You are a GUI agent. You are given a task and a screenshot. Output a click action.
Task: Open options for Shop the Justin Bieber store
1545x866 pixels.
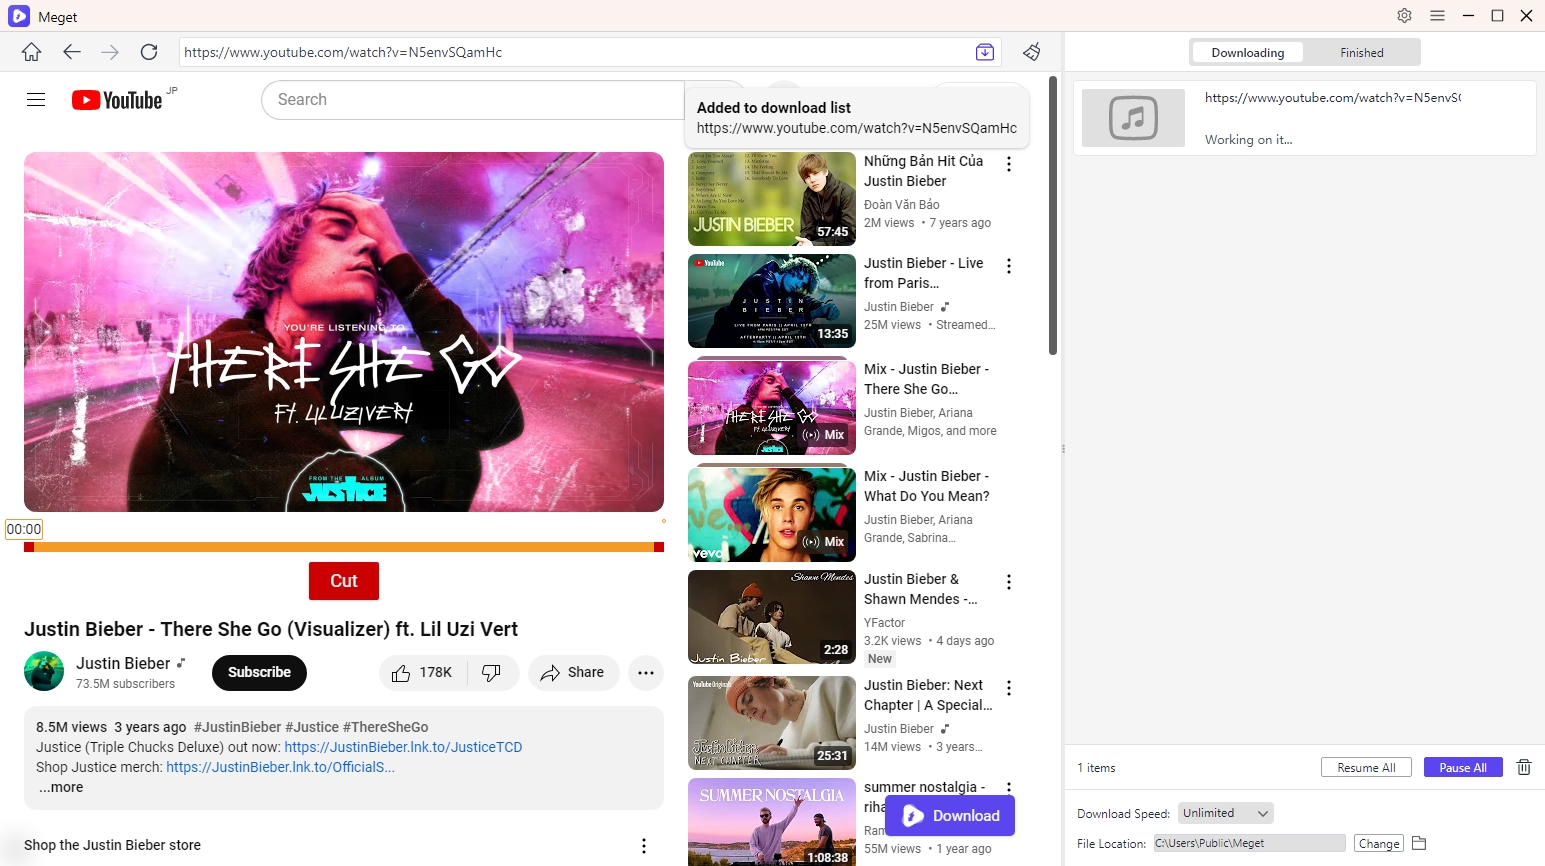pos(644,846)
